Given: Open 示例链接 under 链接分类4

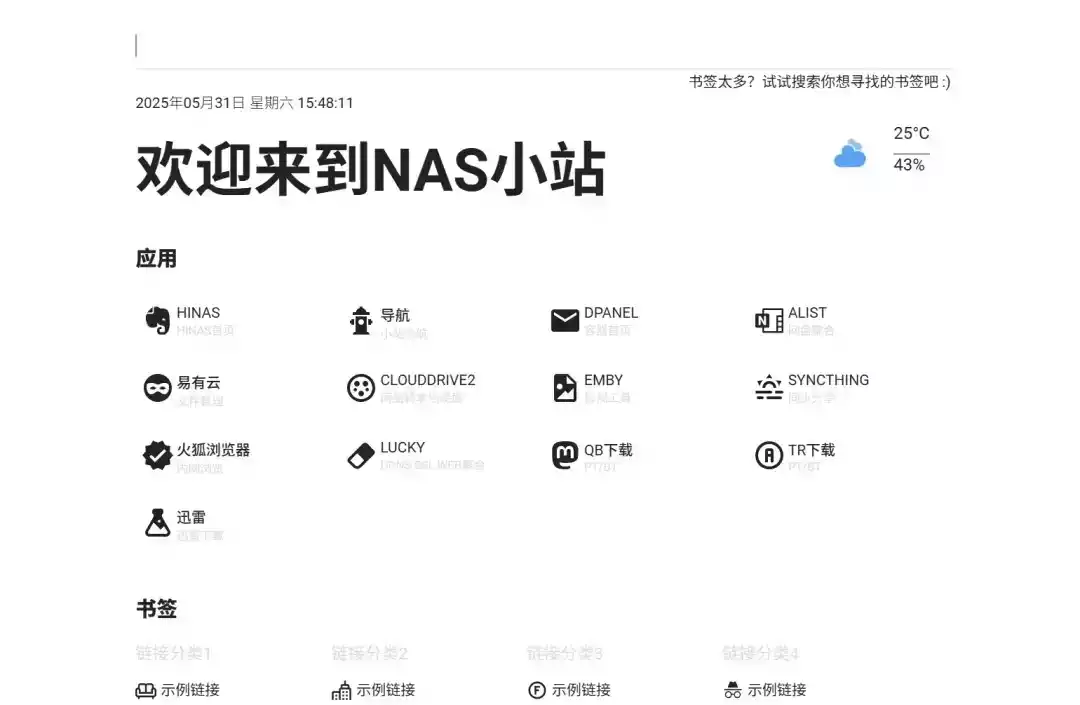Looking at the screenshot, I should point(777,690).
